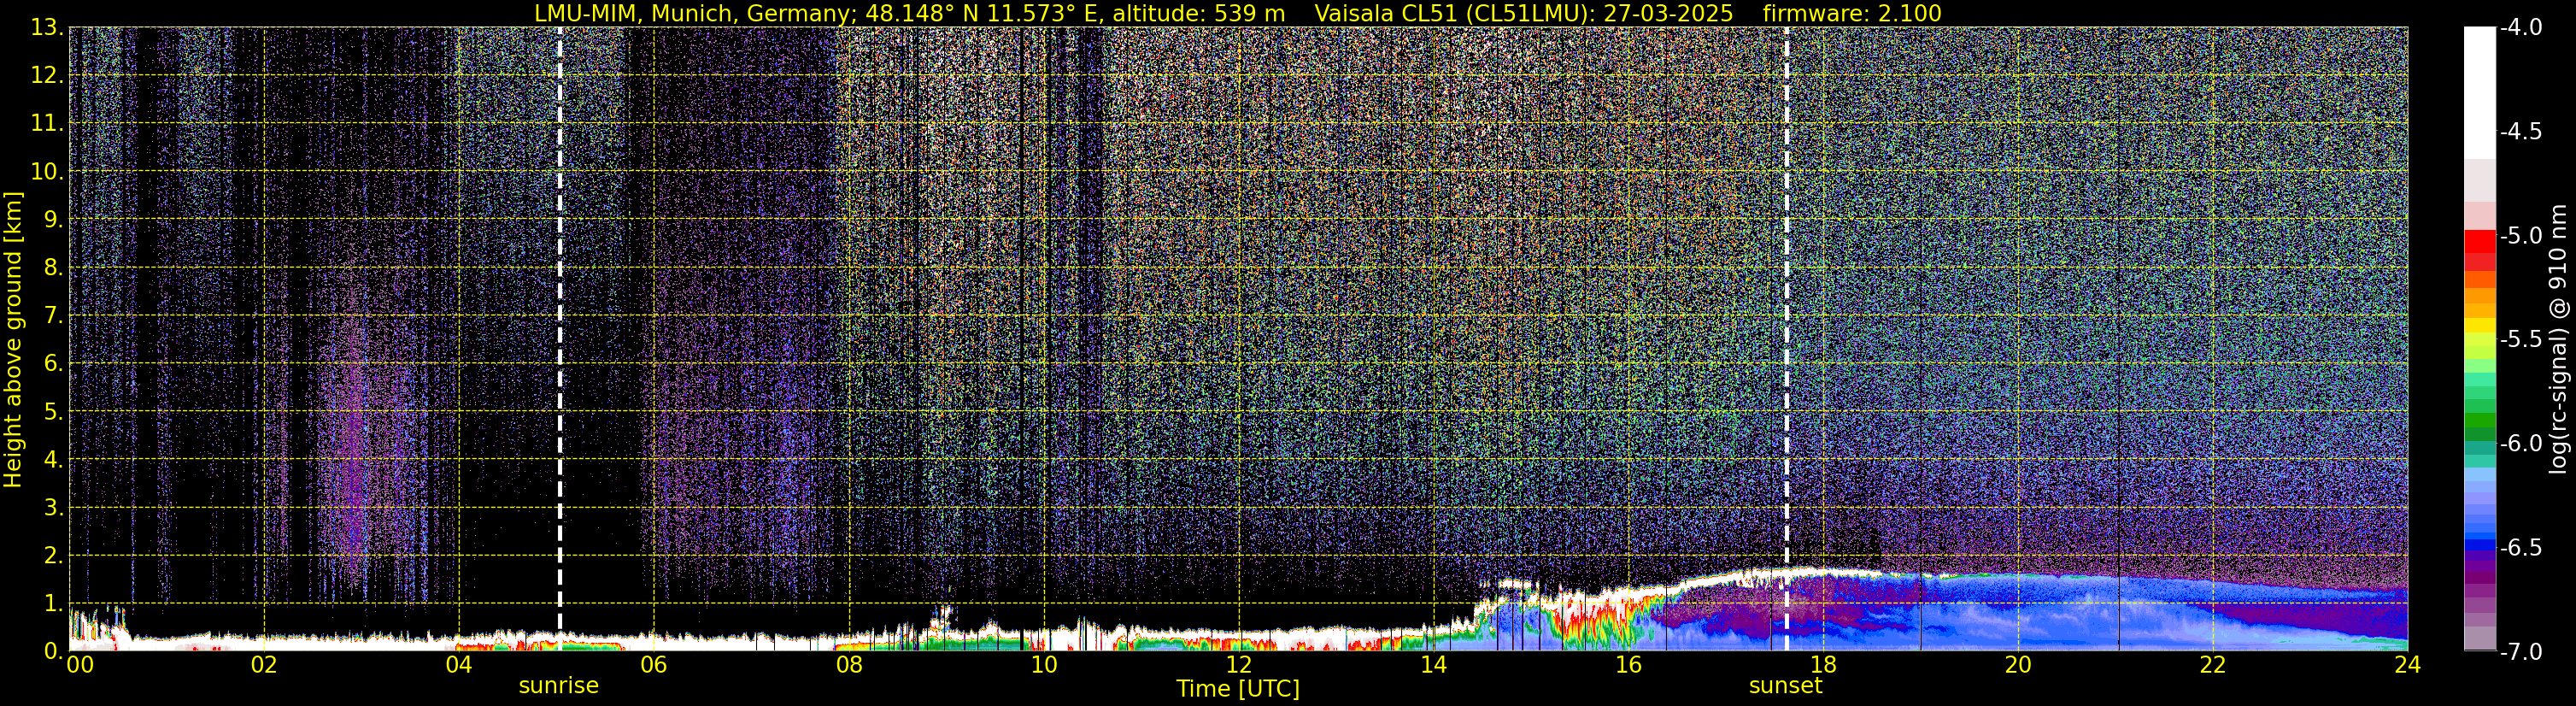Screen dimensions: 2576x706
Task: Click the height axis tick '5.'
Action: pyautogui.click(x=54, y=411)
